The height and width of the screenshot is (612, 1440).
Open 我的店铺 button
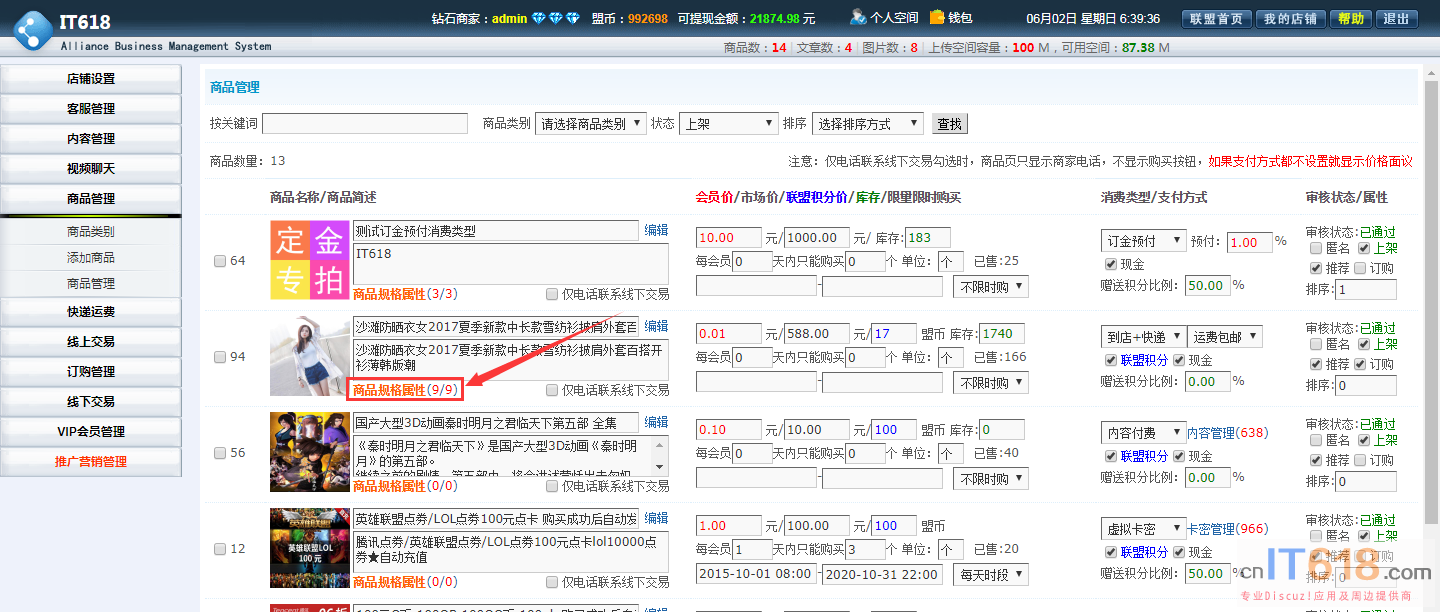pos(1291,19)
